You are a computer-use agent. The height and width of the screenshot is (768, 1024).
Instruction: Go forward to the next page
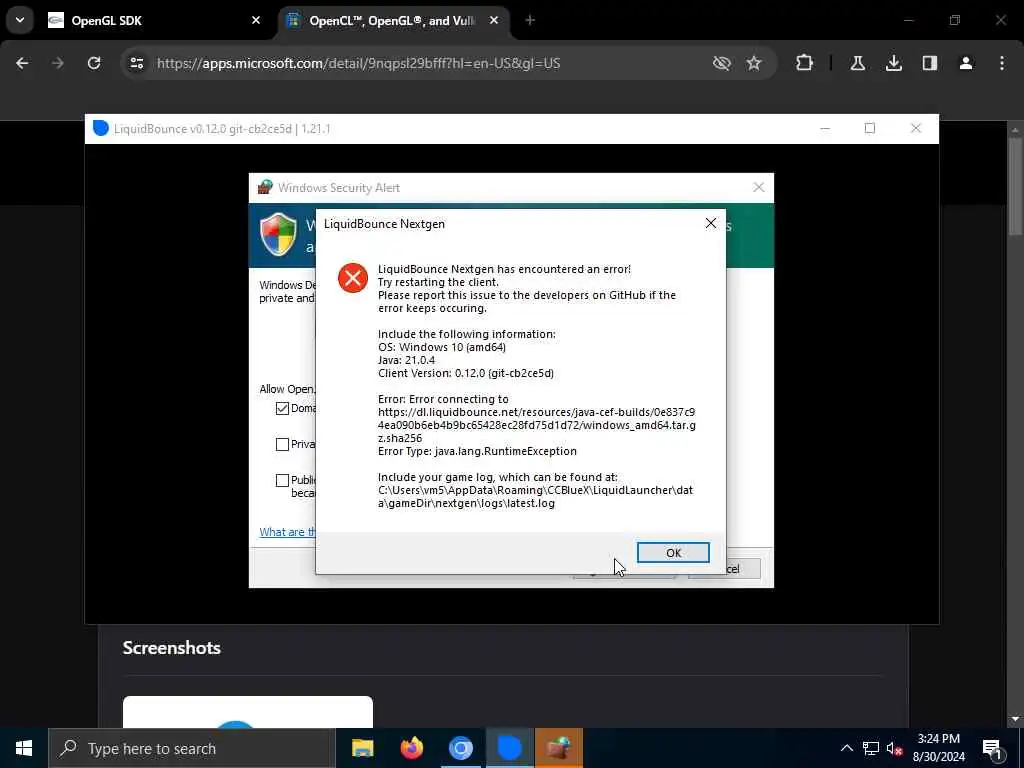tap(58, 63)
